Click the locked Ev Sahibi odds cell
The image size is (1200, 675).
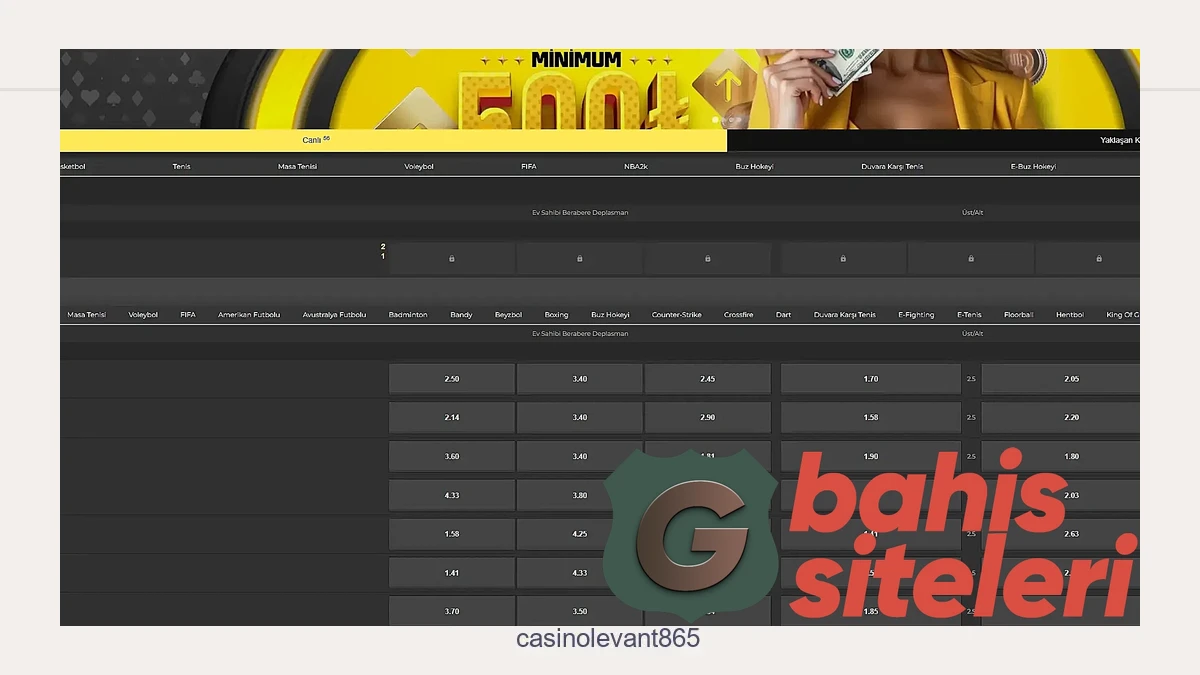point(451,258)
